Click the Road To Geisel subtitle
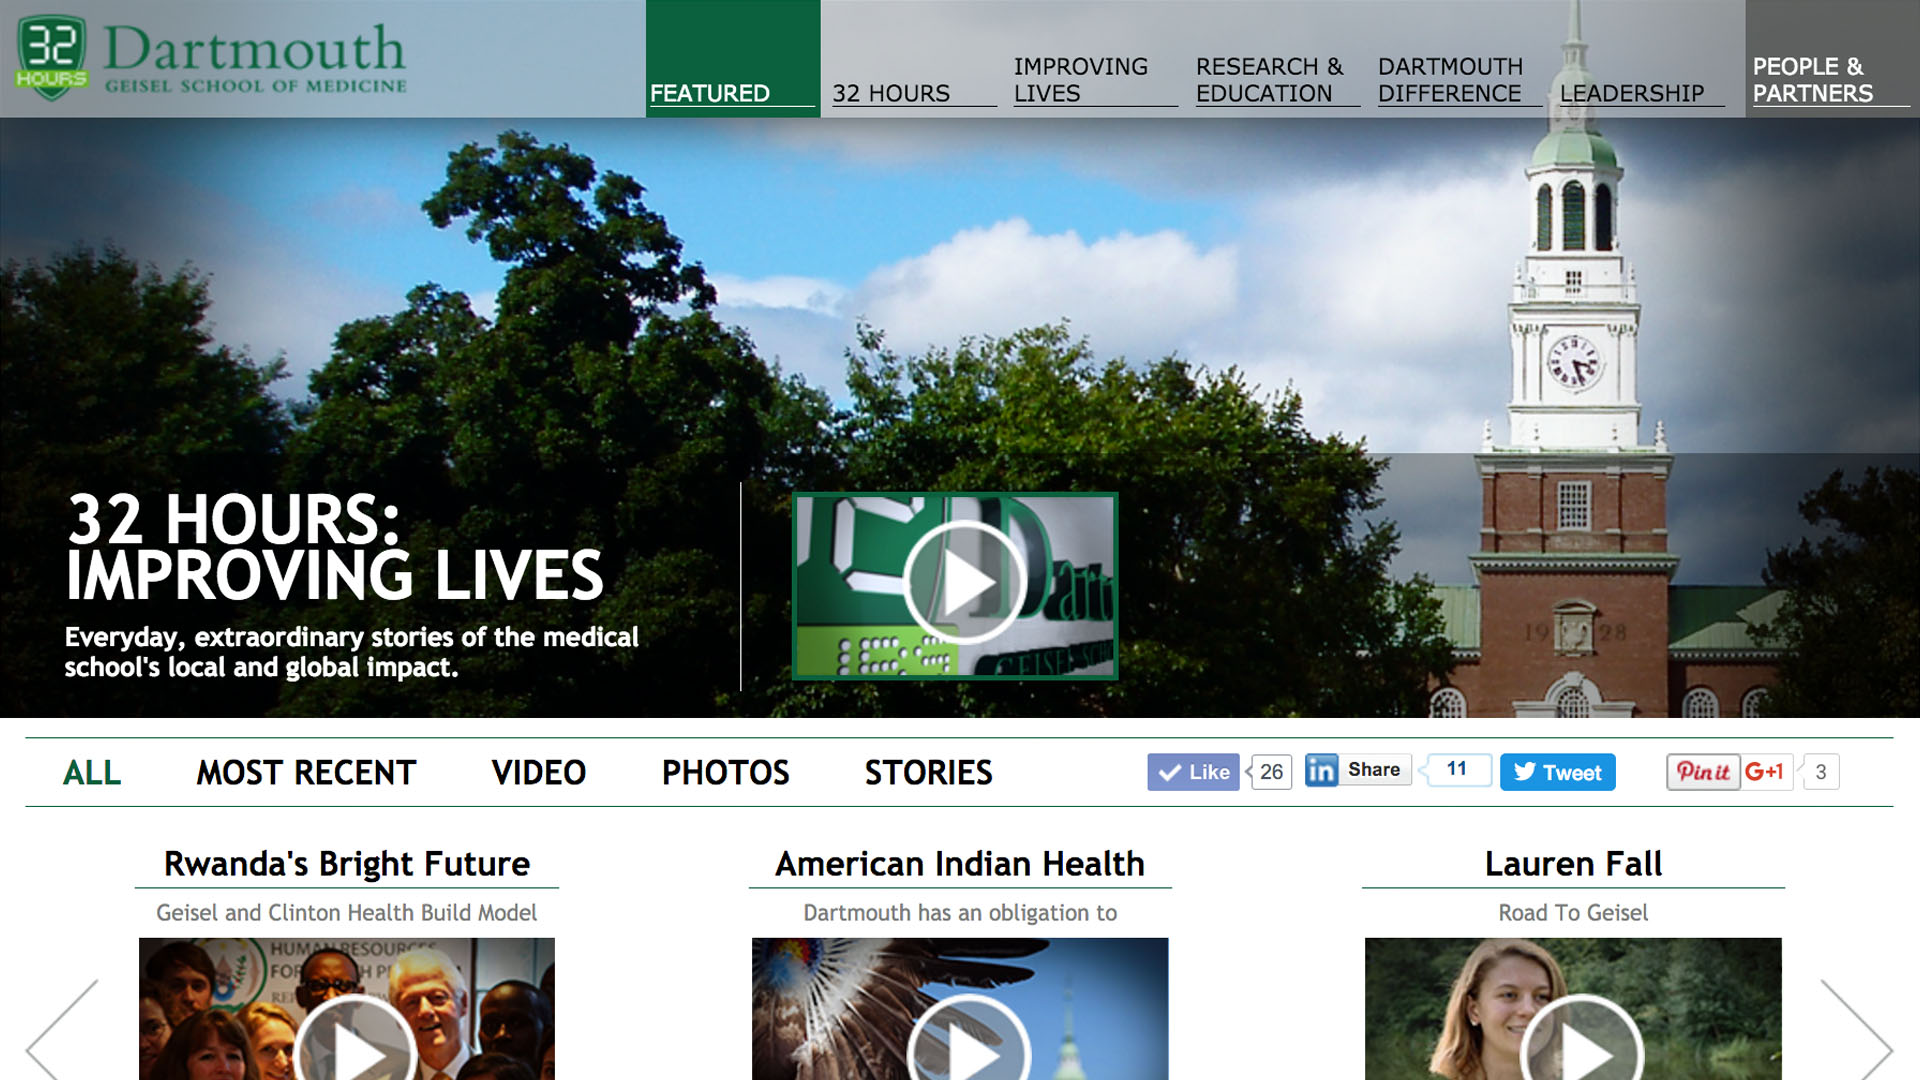Viewport: 1920px width, 1080px height. (x=1573, y=913)
